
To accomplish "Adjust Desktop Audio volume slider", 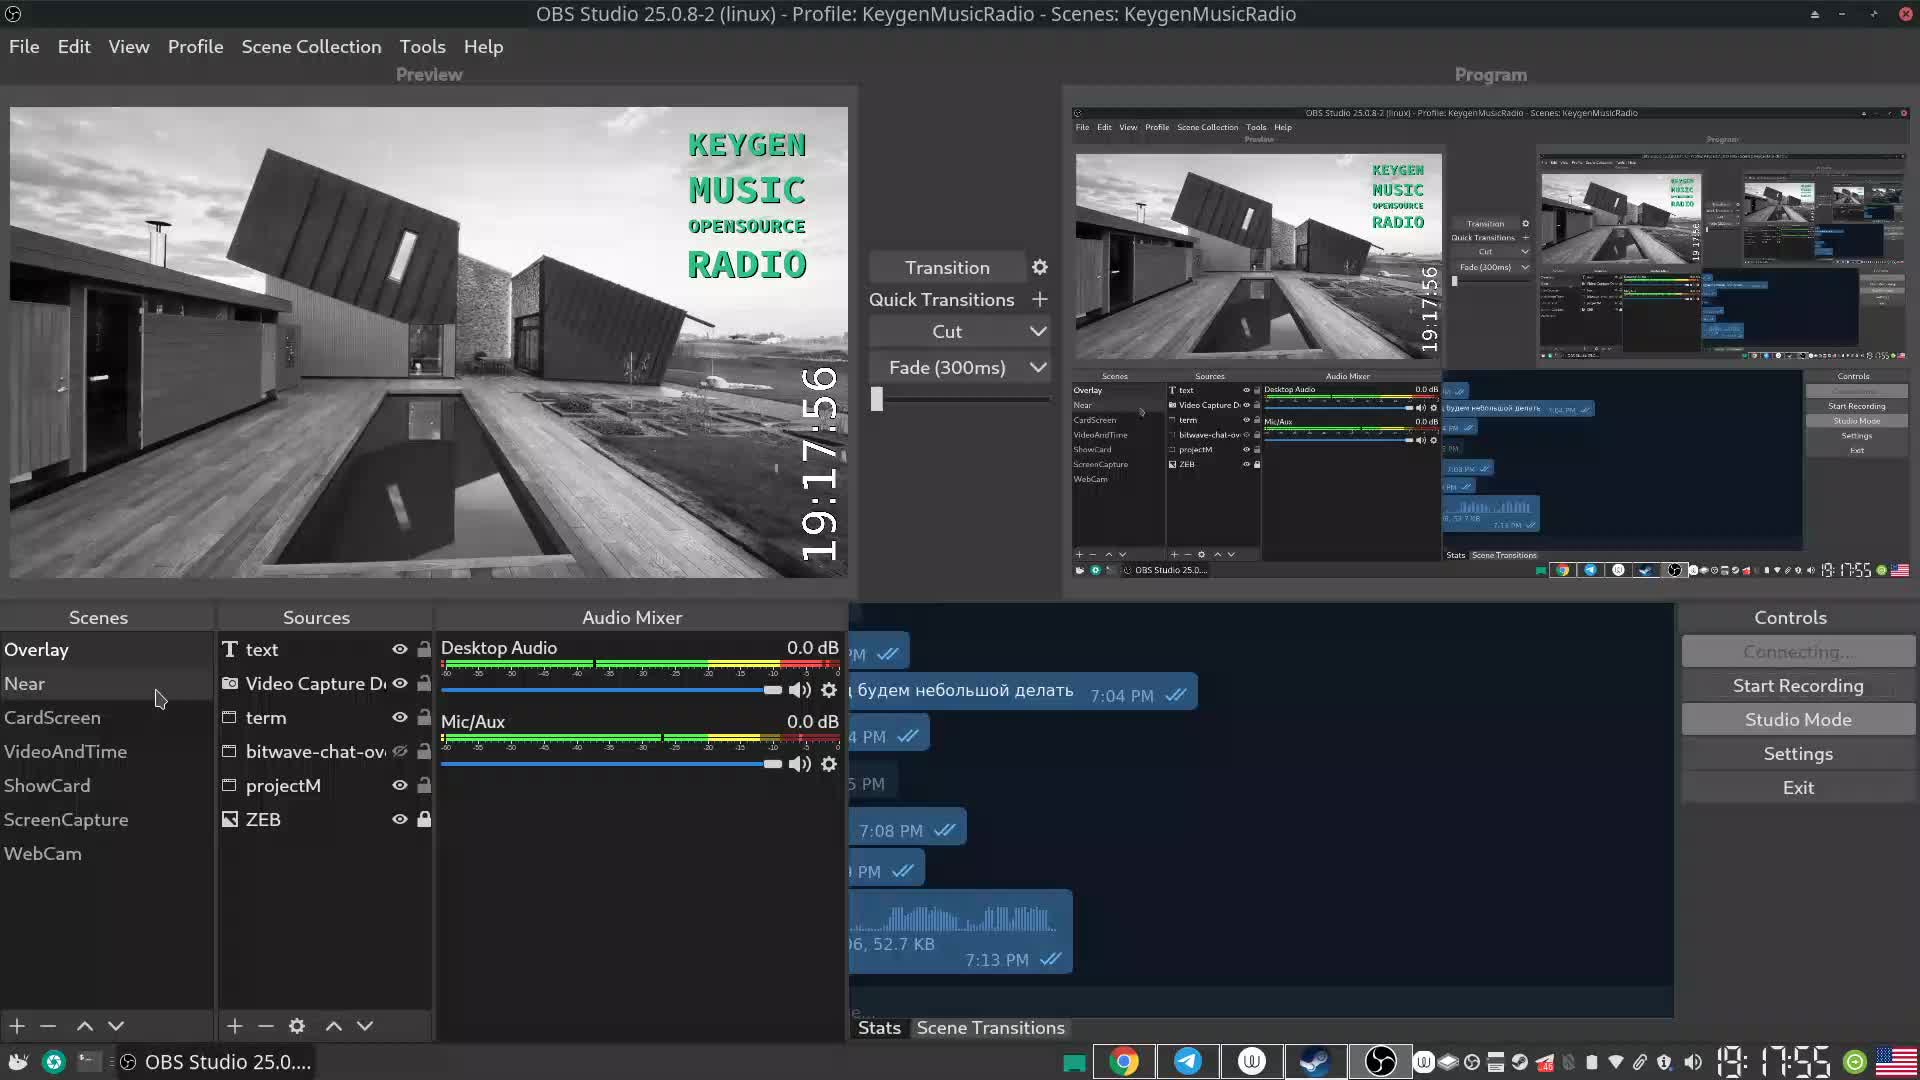I will pyautogui.click(x=611, y=690).
